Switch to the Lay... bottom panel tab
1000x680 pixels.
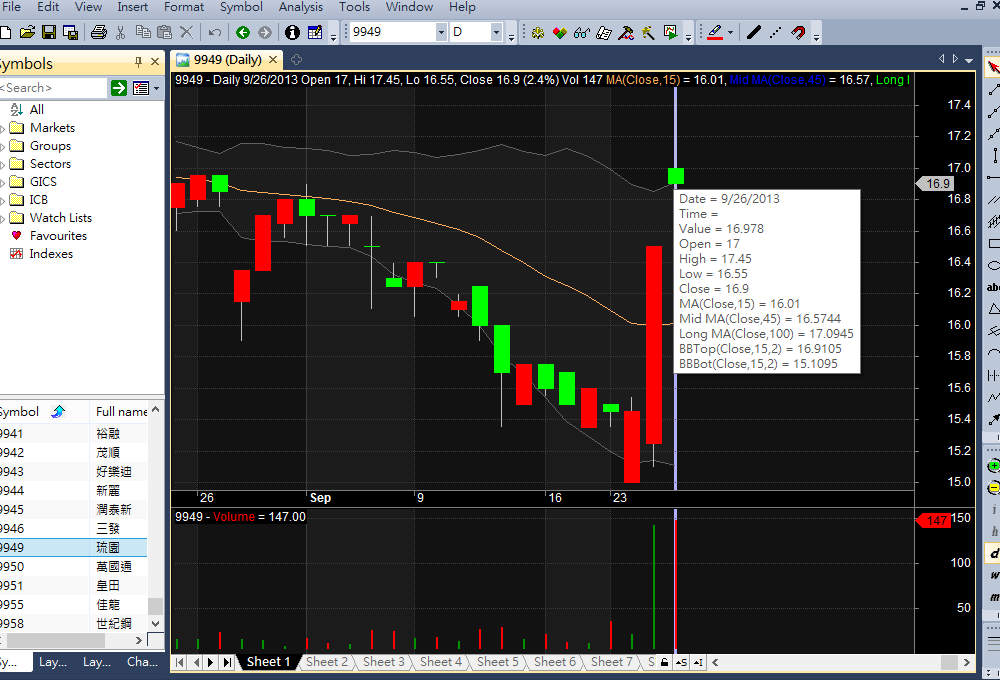click(x=52, y=662)
